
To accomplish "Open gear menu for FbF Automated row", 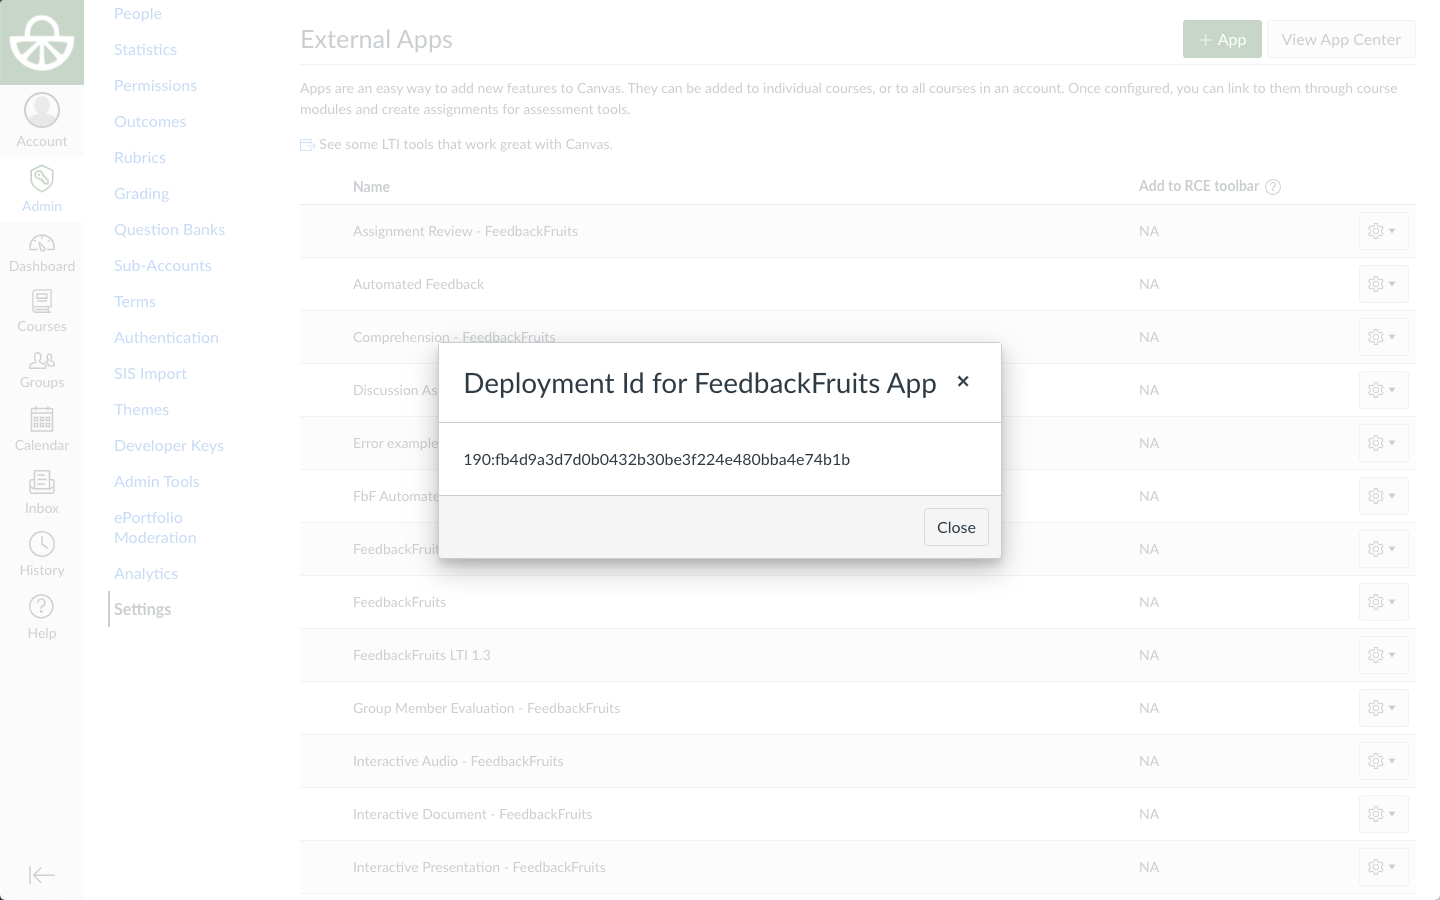I will click(1384, 496).
